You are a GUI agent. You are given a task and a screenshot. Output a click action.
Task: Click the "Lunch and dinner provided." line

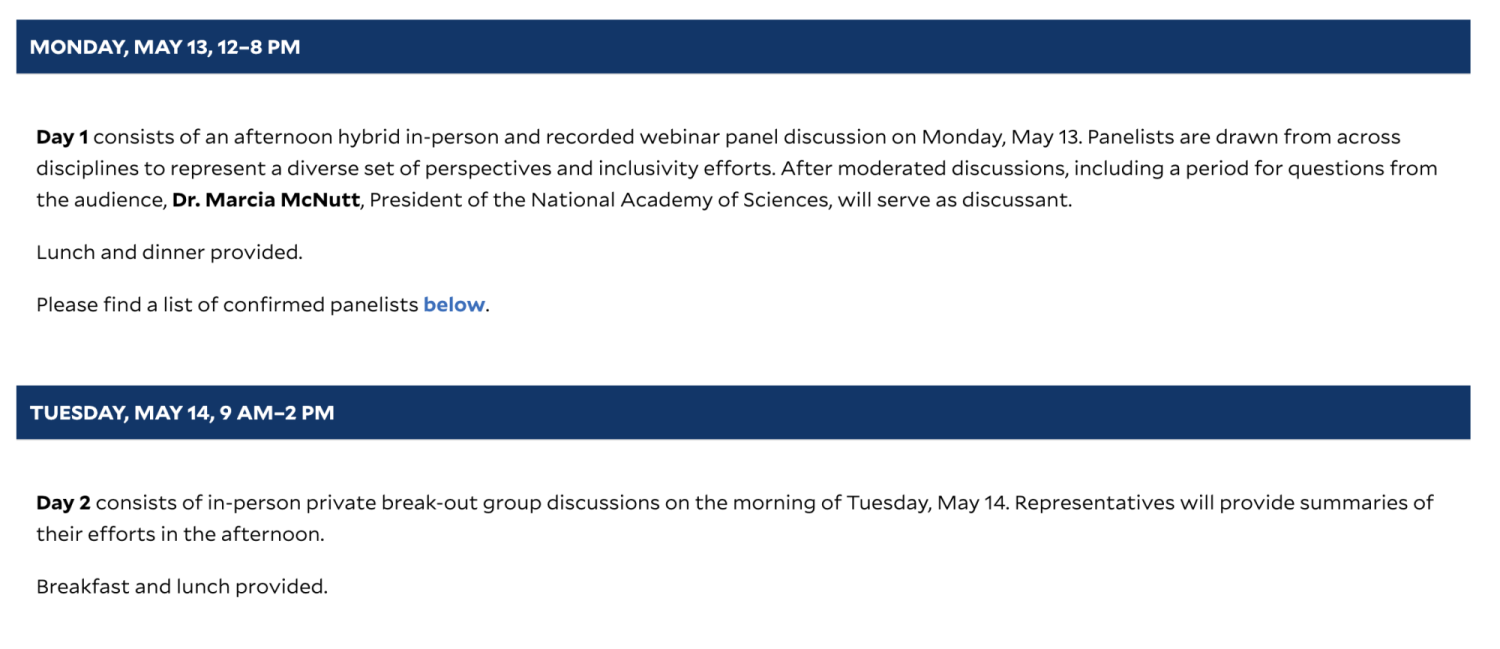(x=169, y=253)
